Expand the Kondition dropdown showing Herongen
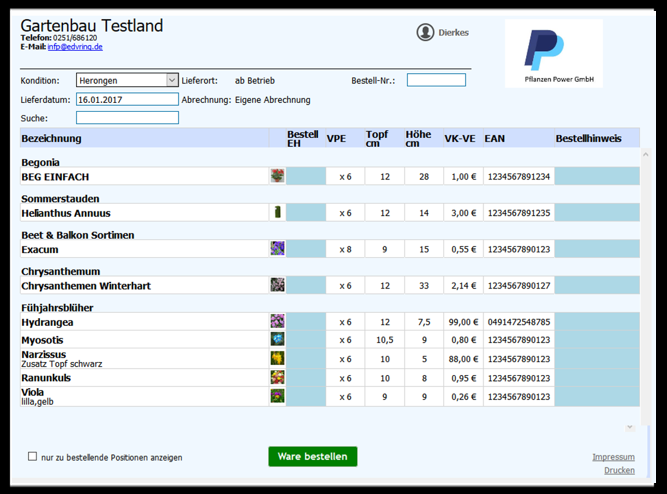 (x=170, y=80)
